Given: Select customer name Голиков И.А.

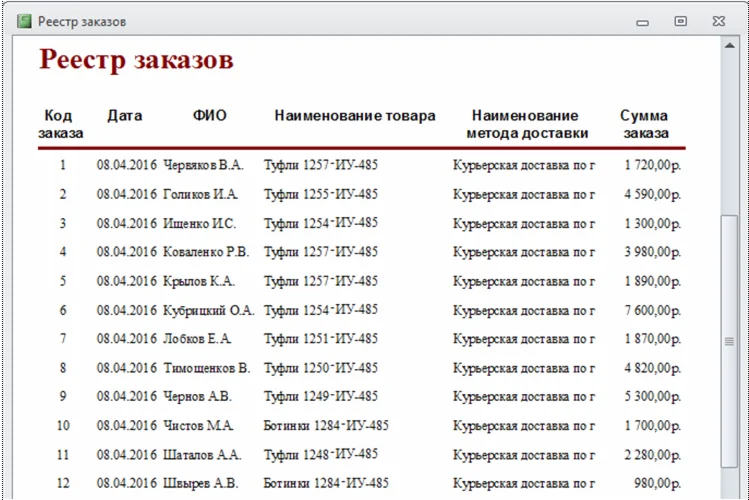Looking at the screenshot, I should [x=201, y=194].
